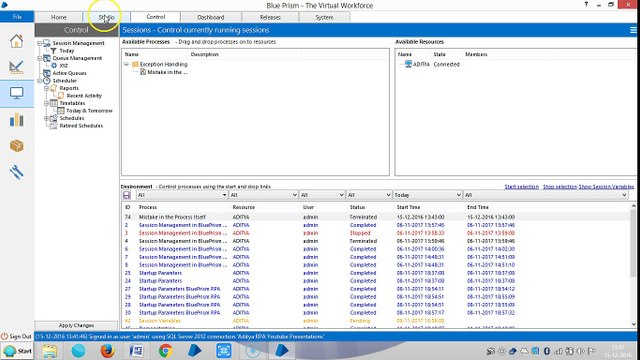
Task: Open the Releases package icon in the sidebar
Action: tap(16, 146)
